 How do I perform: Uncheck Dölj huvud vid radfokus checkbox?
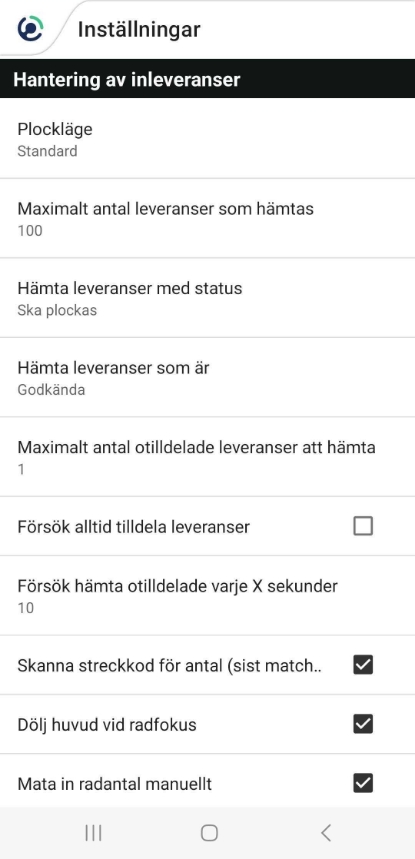(363, 724)
